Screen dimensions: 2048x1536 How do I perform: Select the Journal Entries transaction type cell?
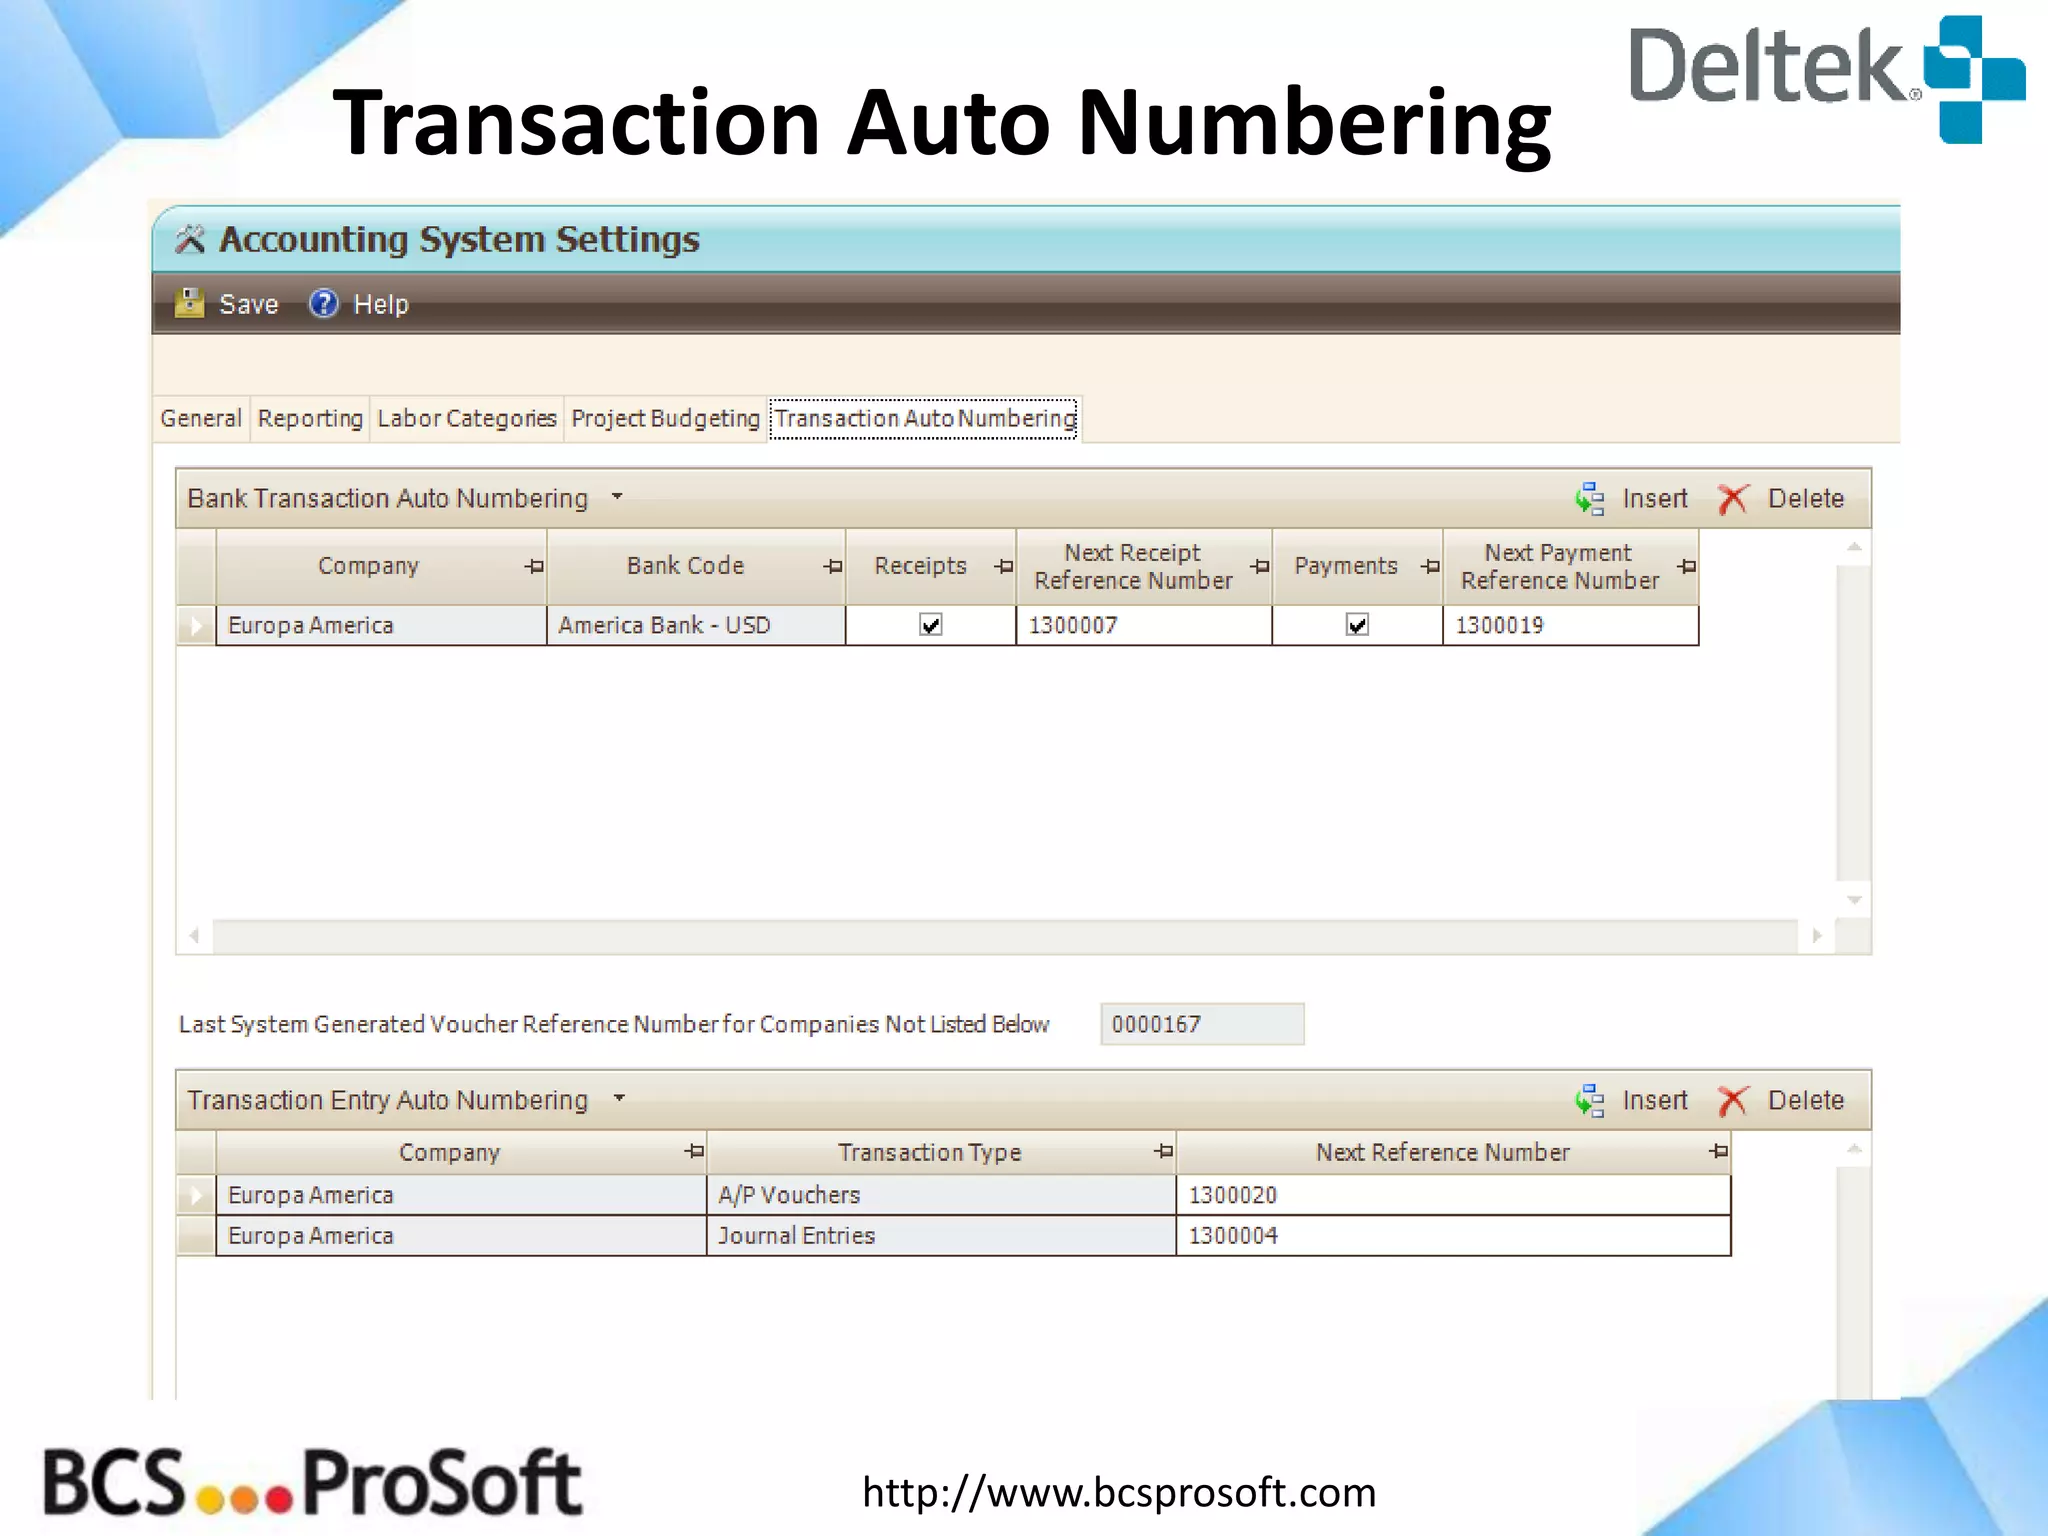[x=941, y=1236]
